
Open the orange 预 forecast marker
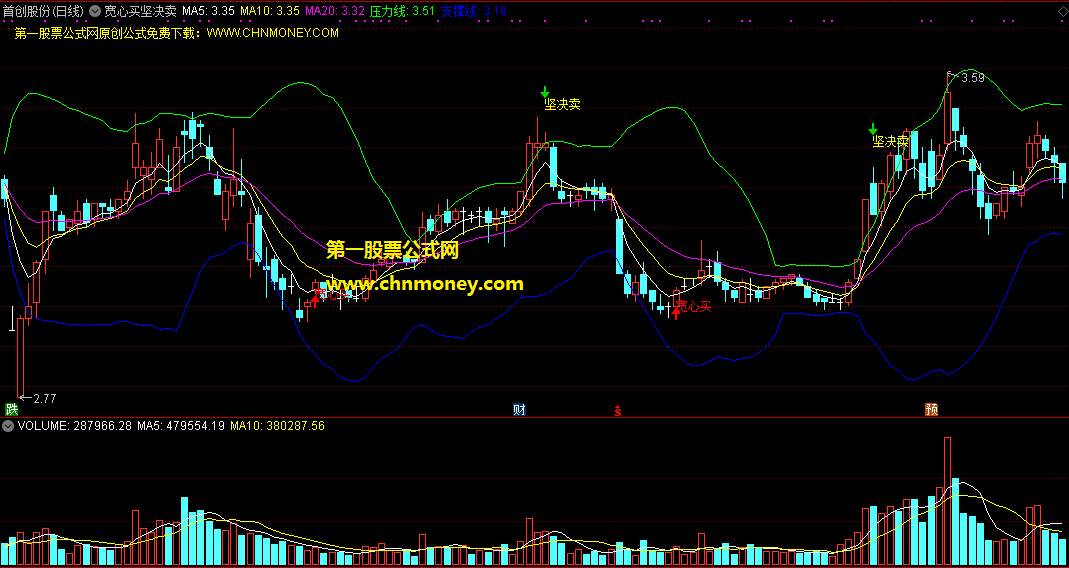pos(931,410)
